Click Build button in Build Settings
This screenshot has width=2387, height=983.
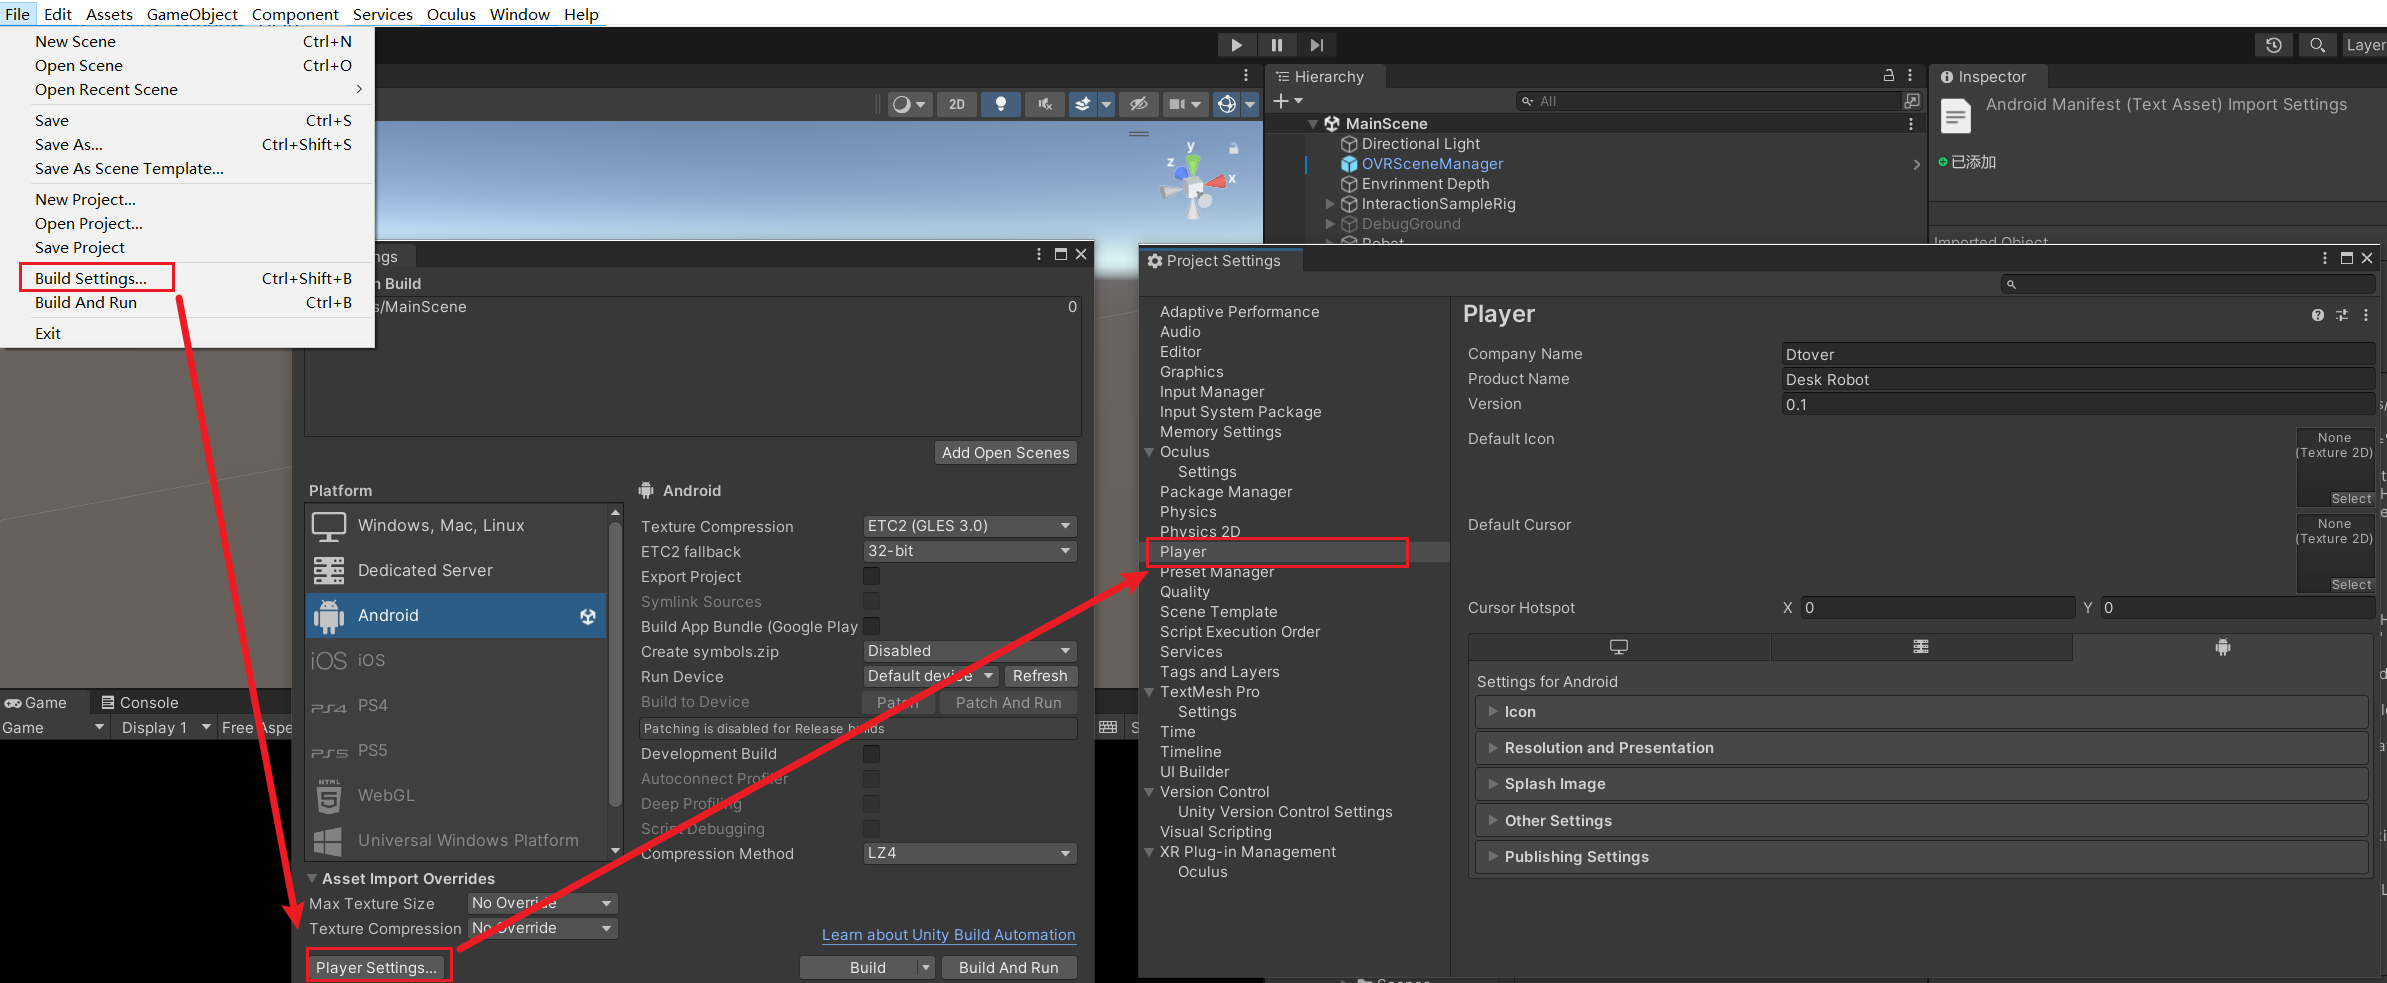pos(867,967)
